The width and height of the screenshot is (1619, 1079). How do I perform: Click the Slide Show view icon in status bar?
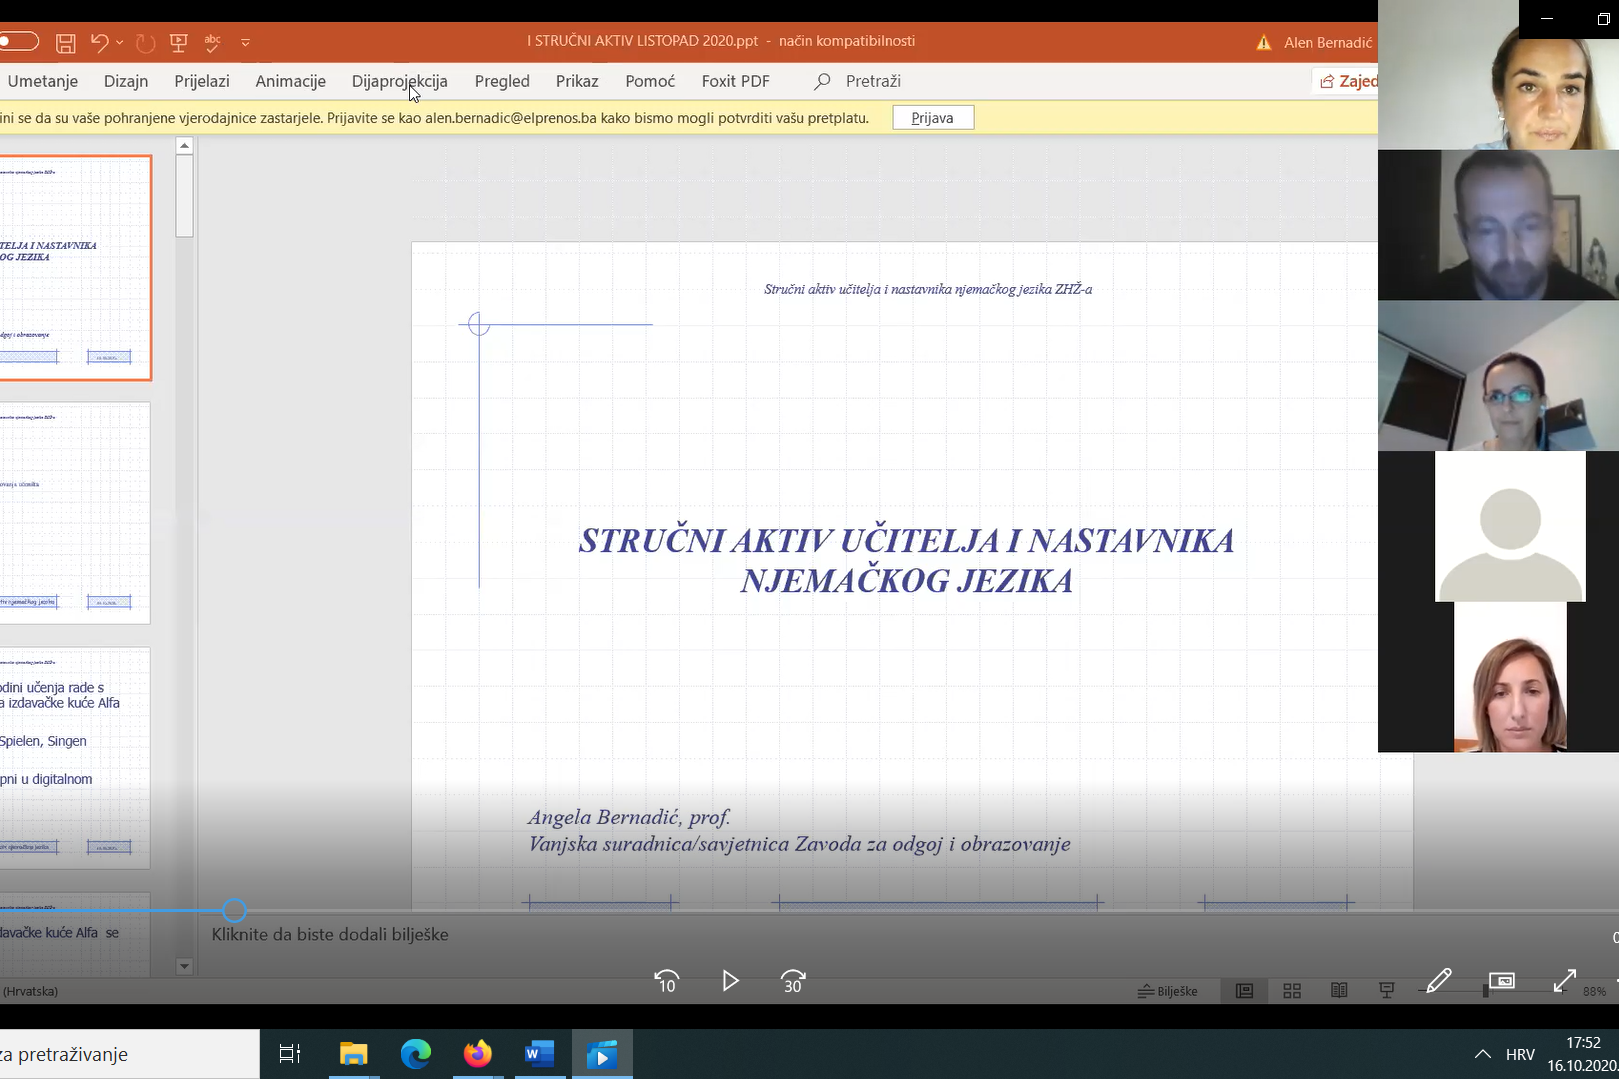click(x=1387, y=991)
